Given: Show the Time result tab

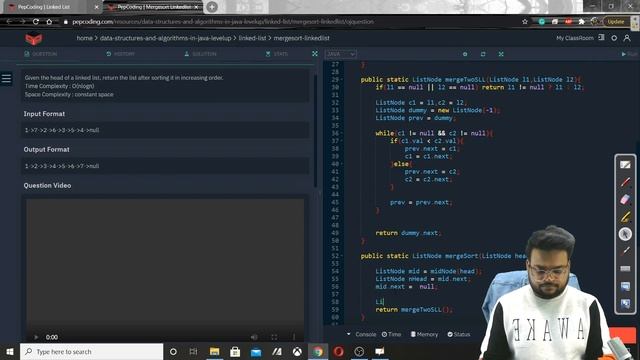Looking at the screenshot, I should point(391,334).
